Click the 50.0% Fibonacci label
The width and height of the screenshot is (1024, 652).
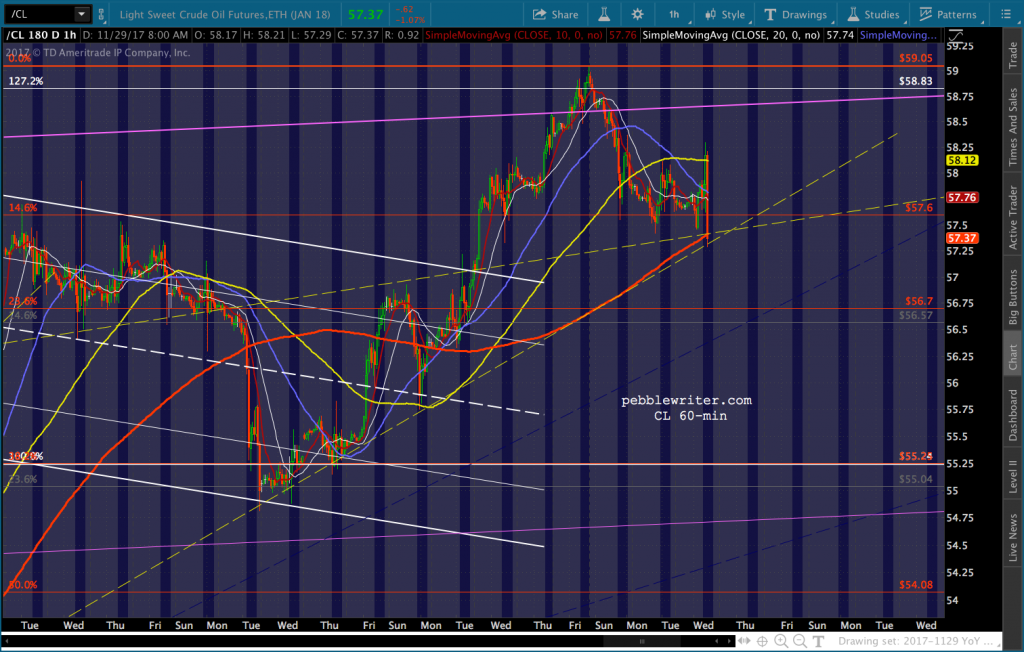tap(23, 585)
